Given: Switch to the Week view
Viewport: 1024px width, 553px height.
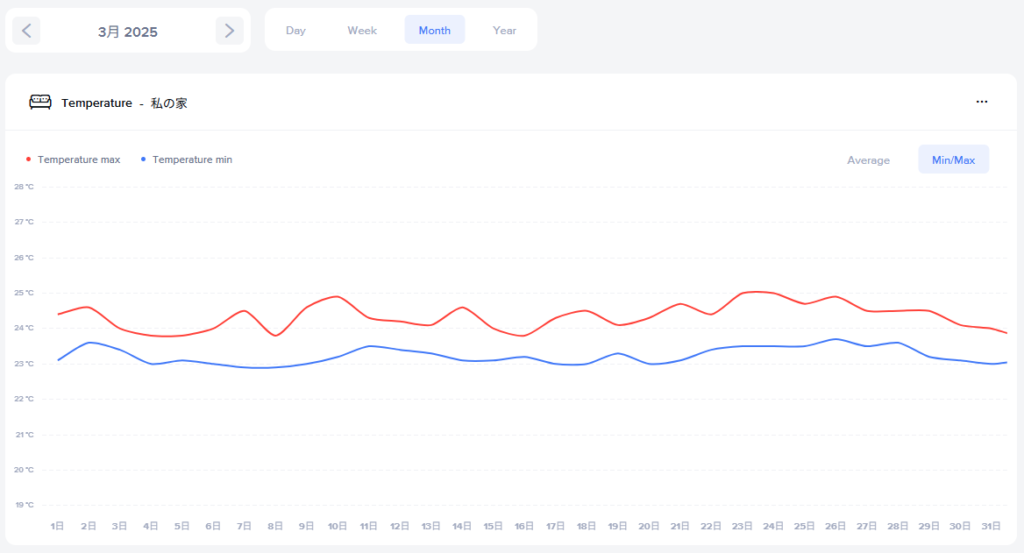Looking at the screenshot, I should pyautogui.click(x=362, y=30).
